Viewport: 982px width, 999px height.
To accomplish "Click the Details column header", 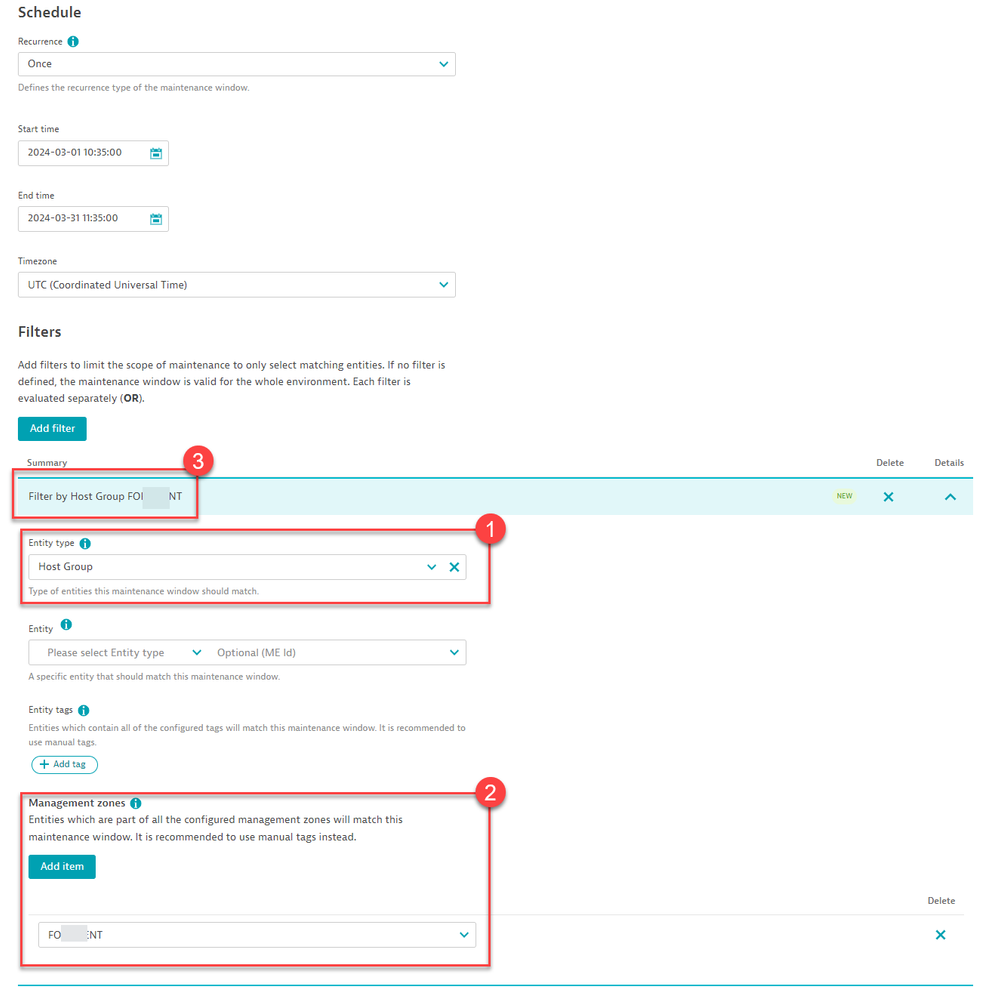I will (x=949, y=463).
